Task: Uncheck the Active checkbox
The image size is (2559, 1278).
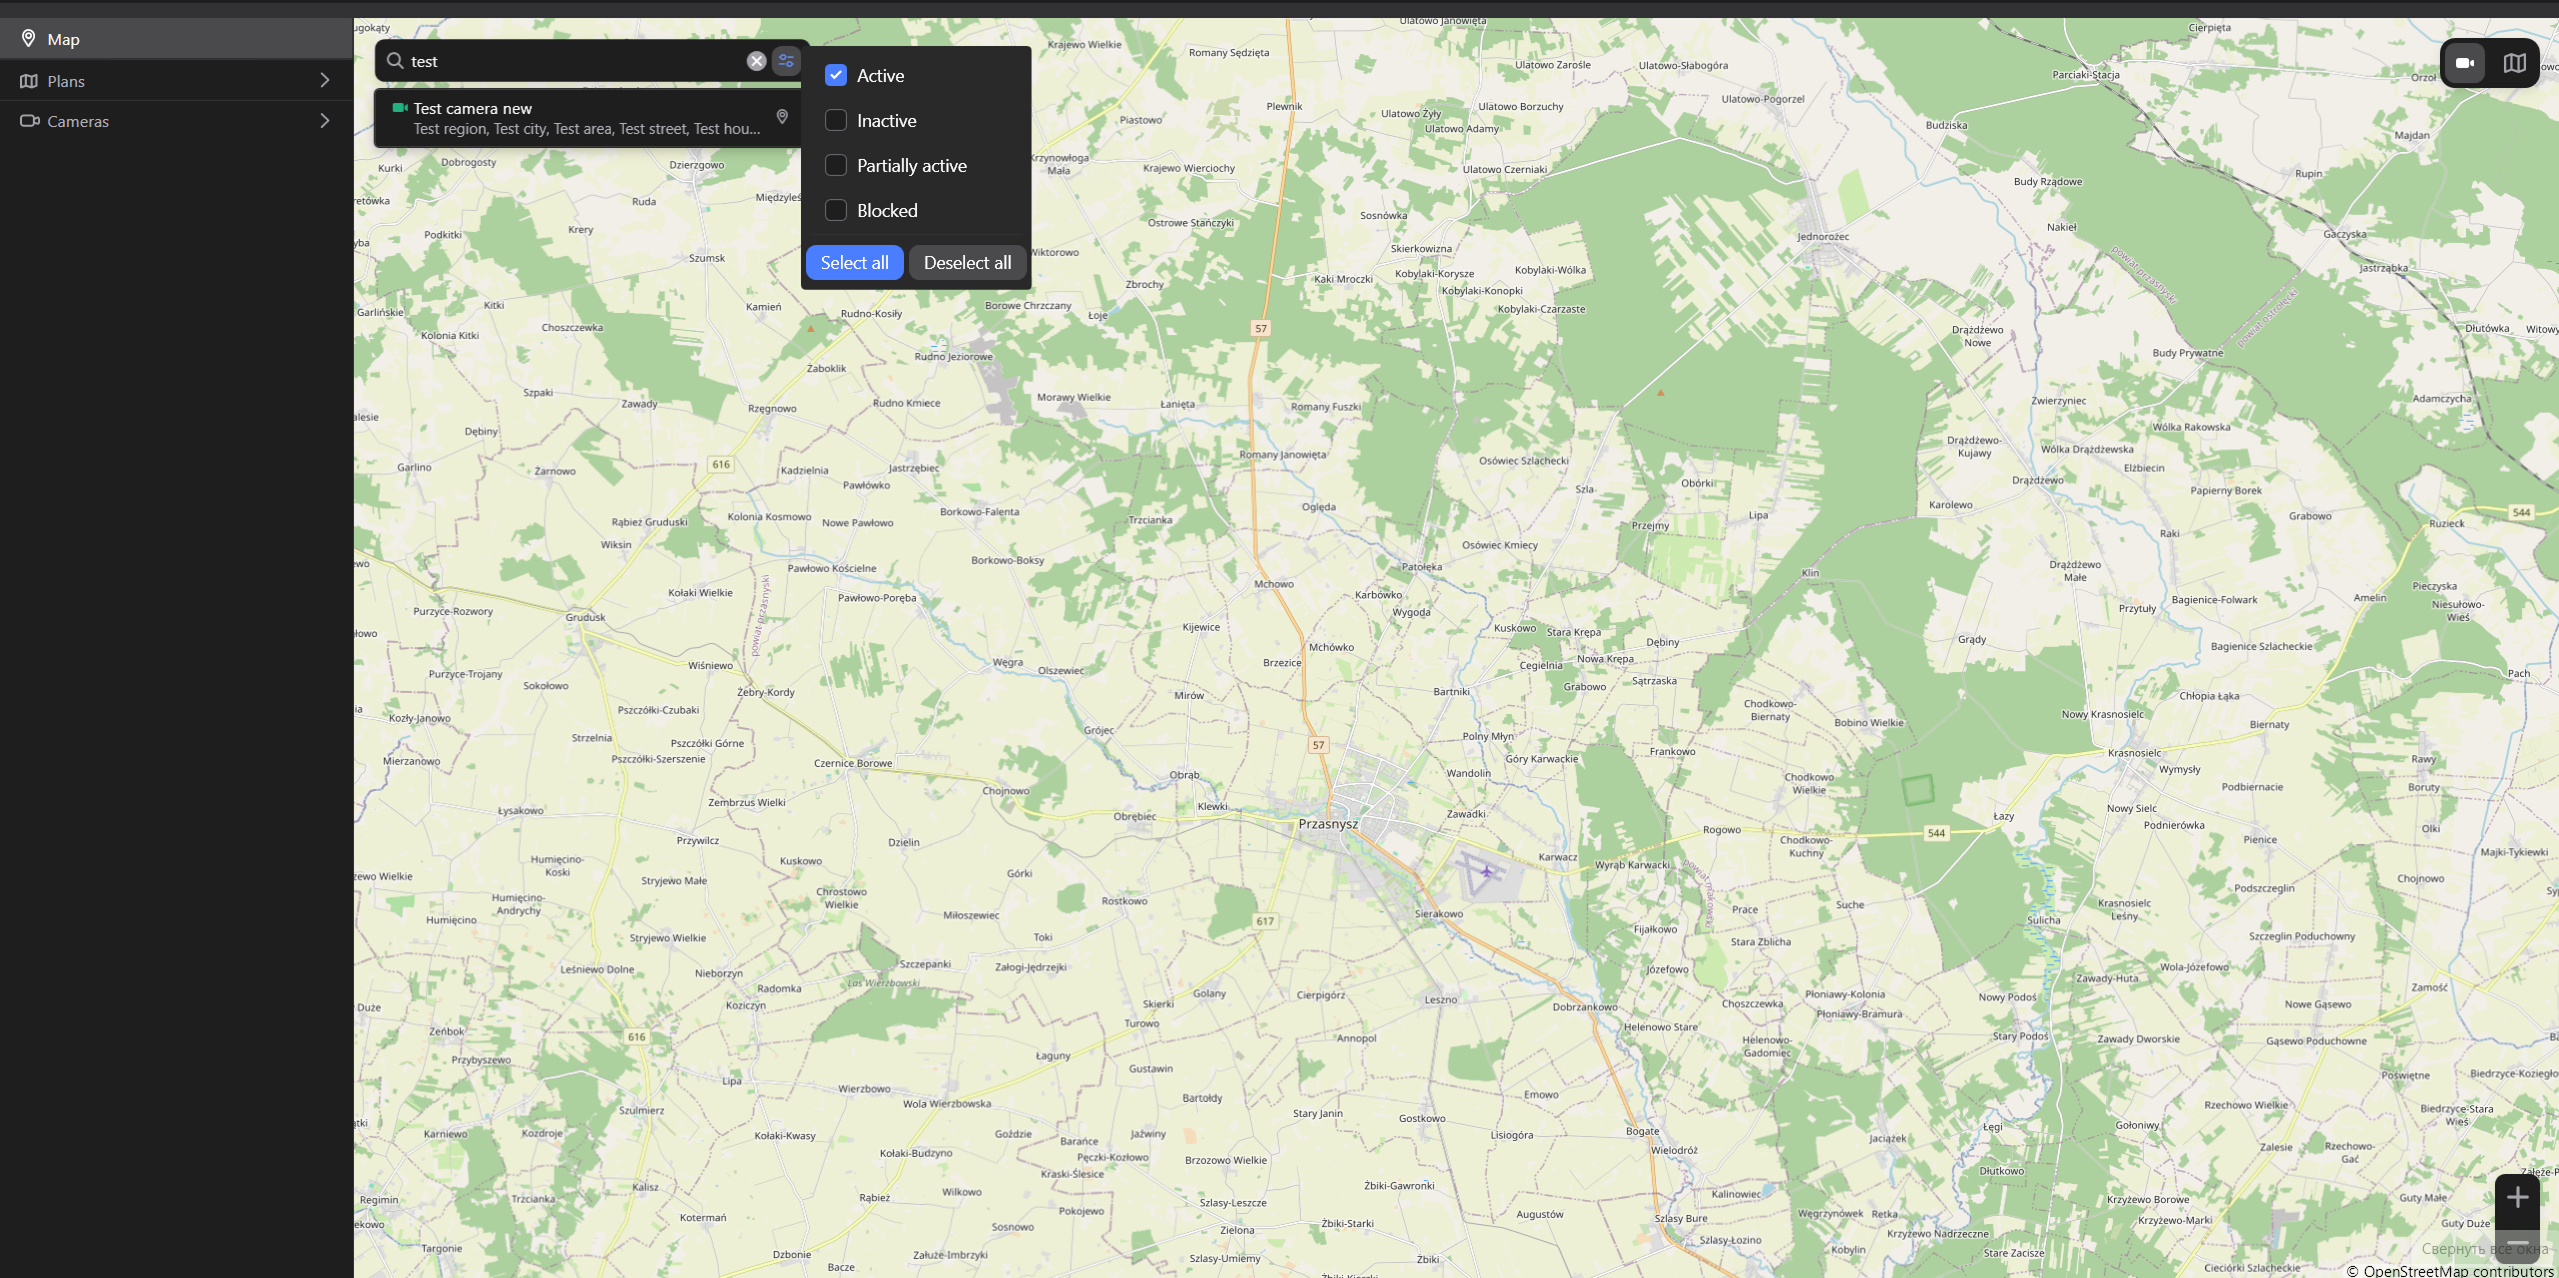Action: pyautogui.click(x=836, y=75)
